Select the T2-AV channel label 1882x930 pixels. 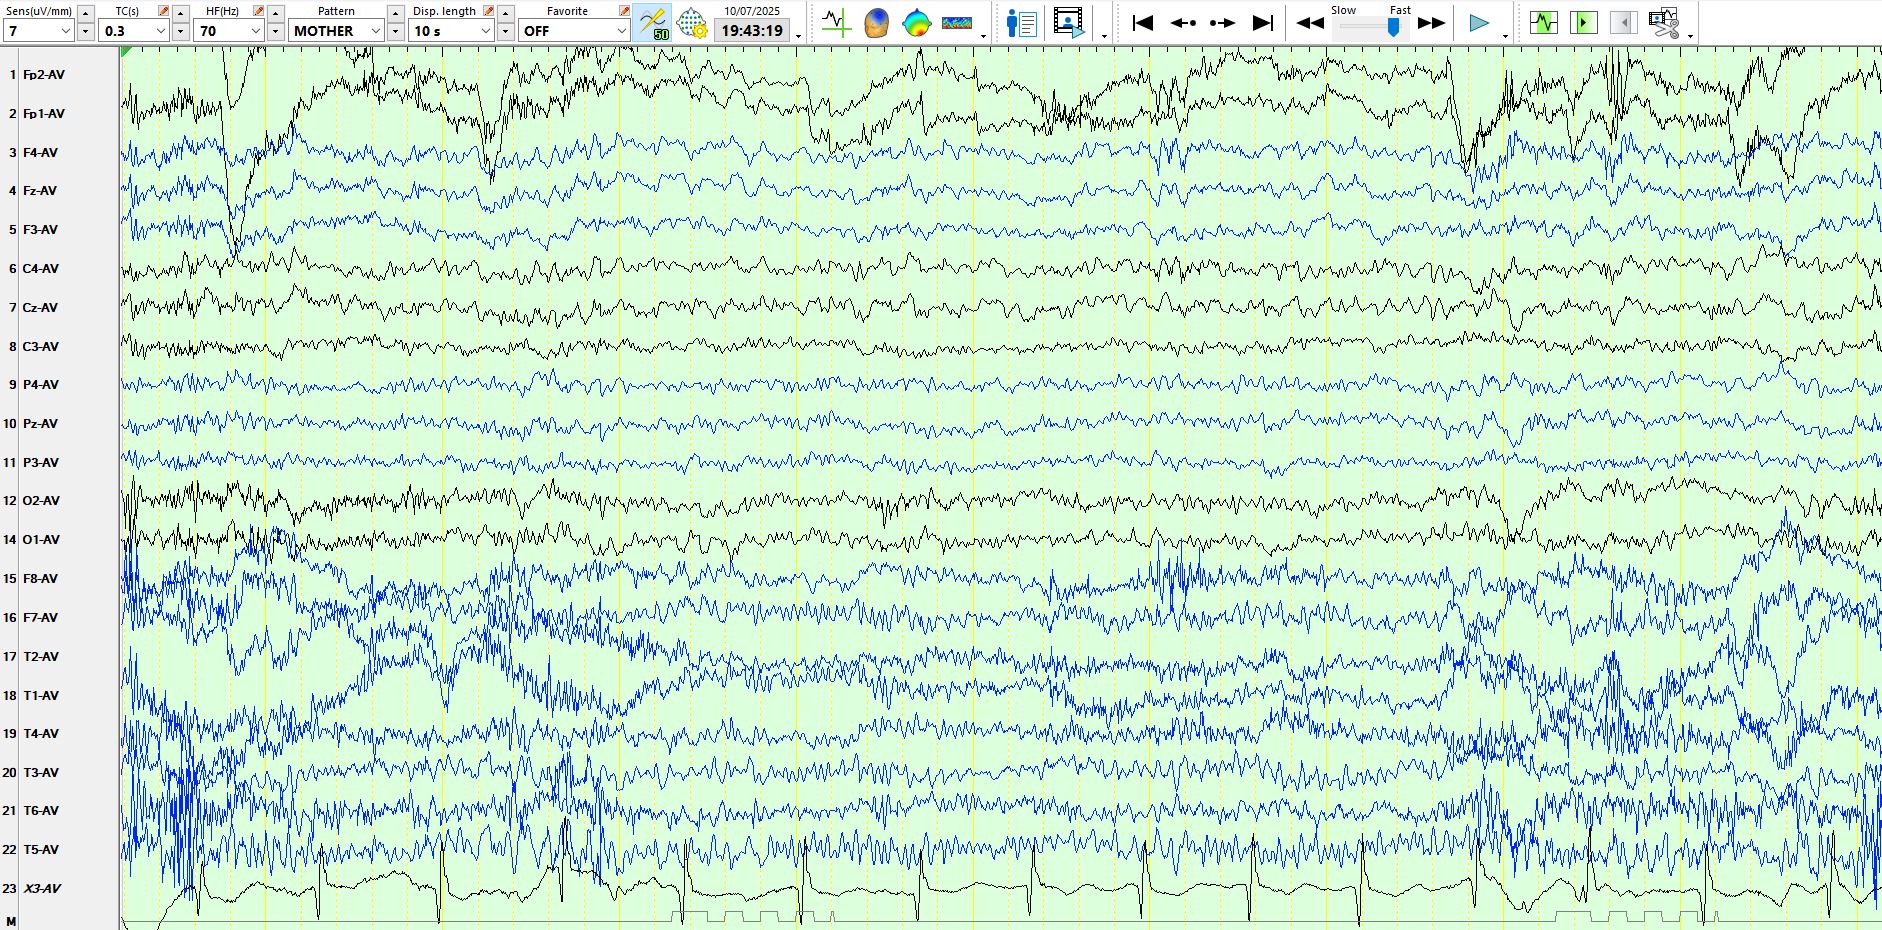(x=41, y=657)
